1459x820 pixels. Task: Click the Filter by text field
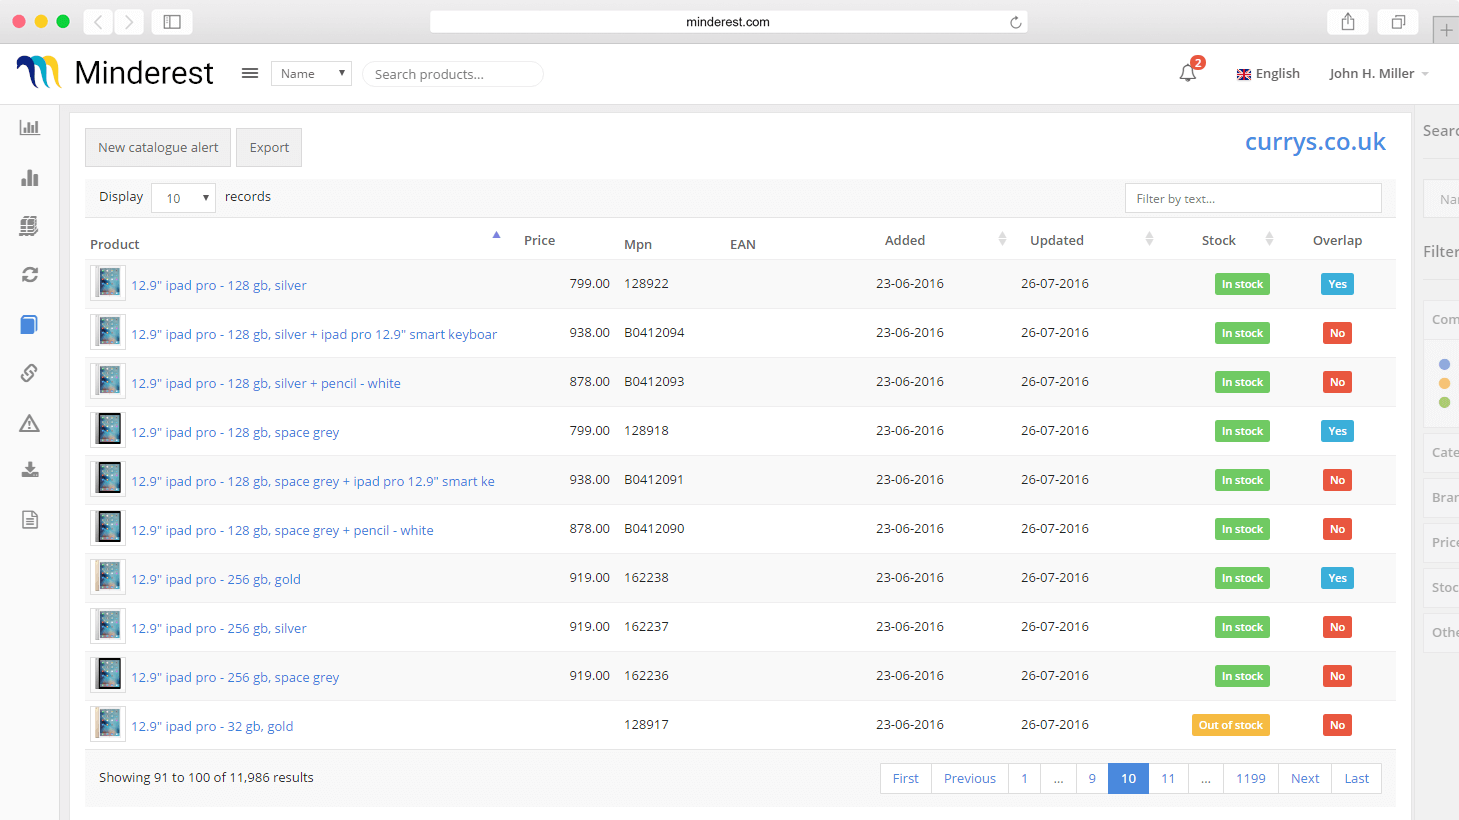(x=1253, y=198)
